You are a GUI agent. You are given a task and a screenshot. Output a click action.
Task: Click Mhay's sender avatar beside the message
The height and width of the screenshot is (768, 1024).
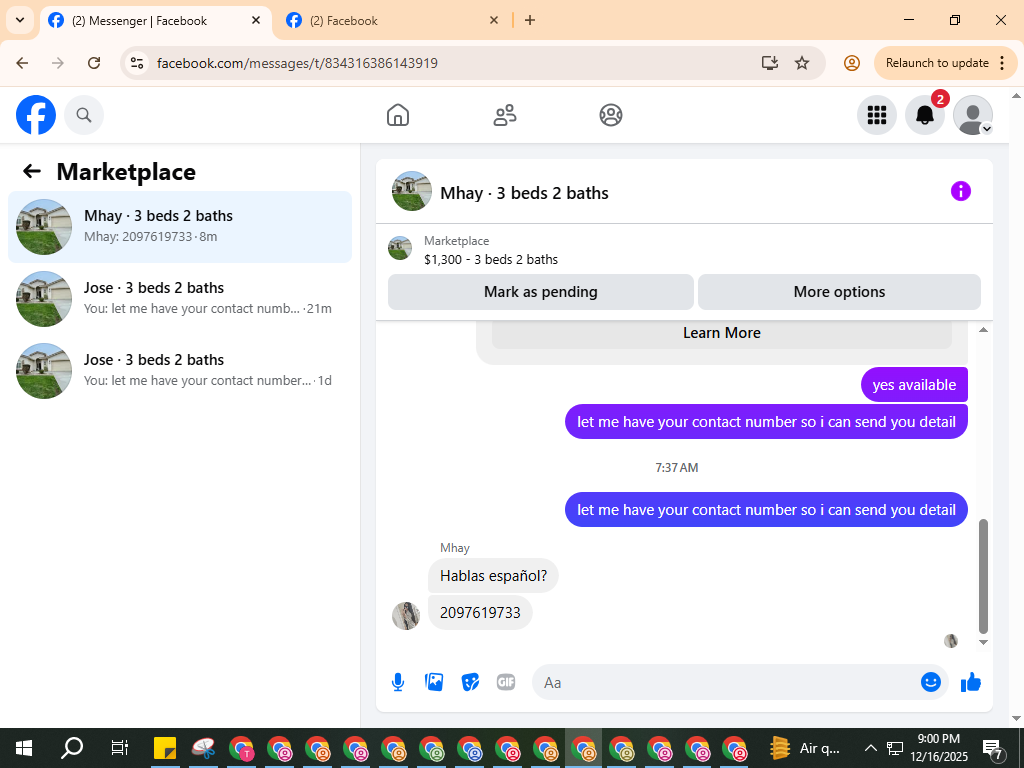406,616
